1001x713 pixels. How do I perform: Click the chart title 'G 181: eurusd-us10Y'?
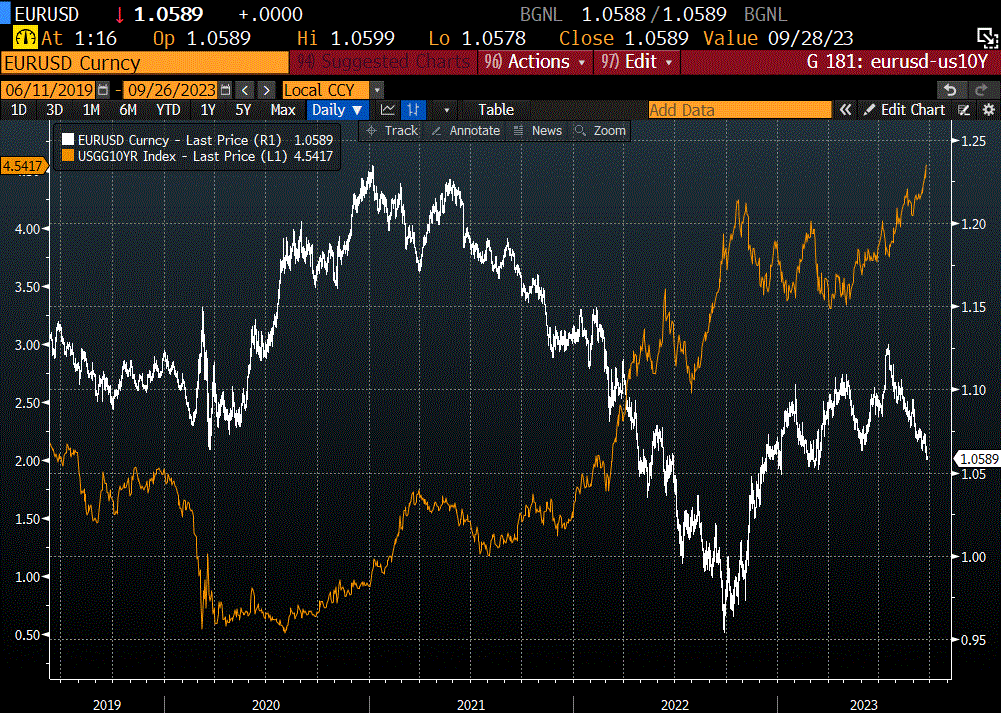[x=897, y=62]
